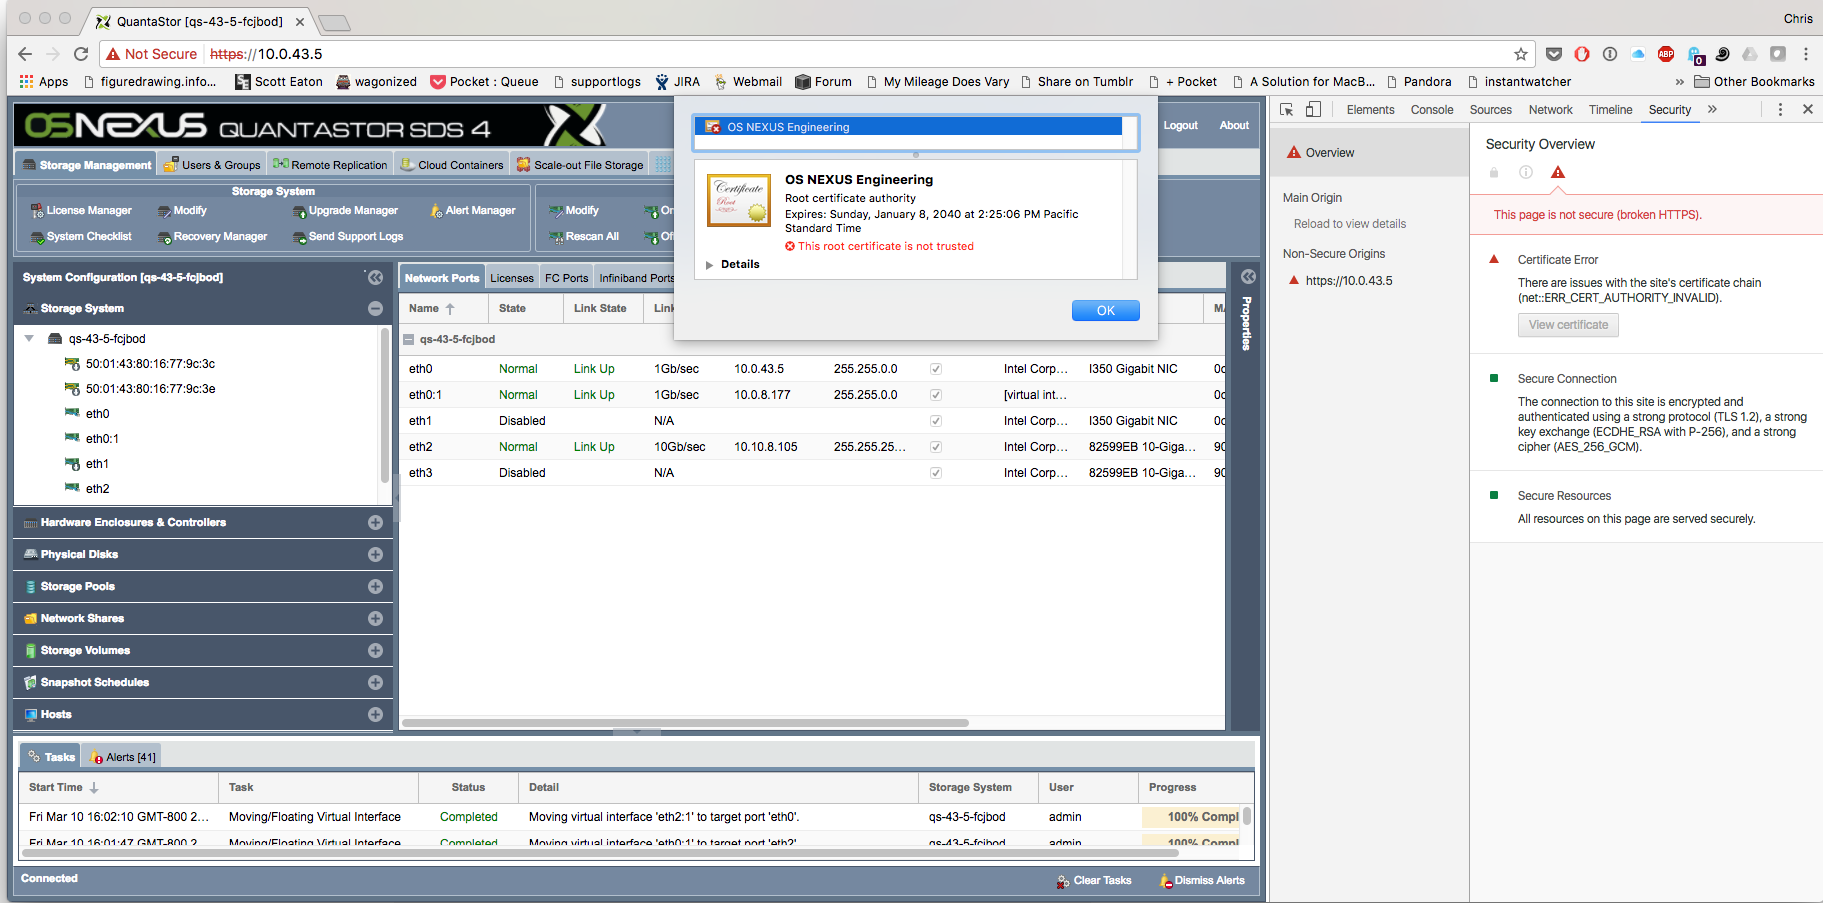Toggle DevTools device toolbar icon
The height and width of the screenshot is (903, 1823).
coord(1314,110)
